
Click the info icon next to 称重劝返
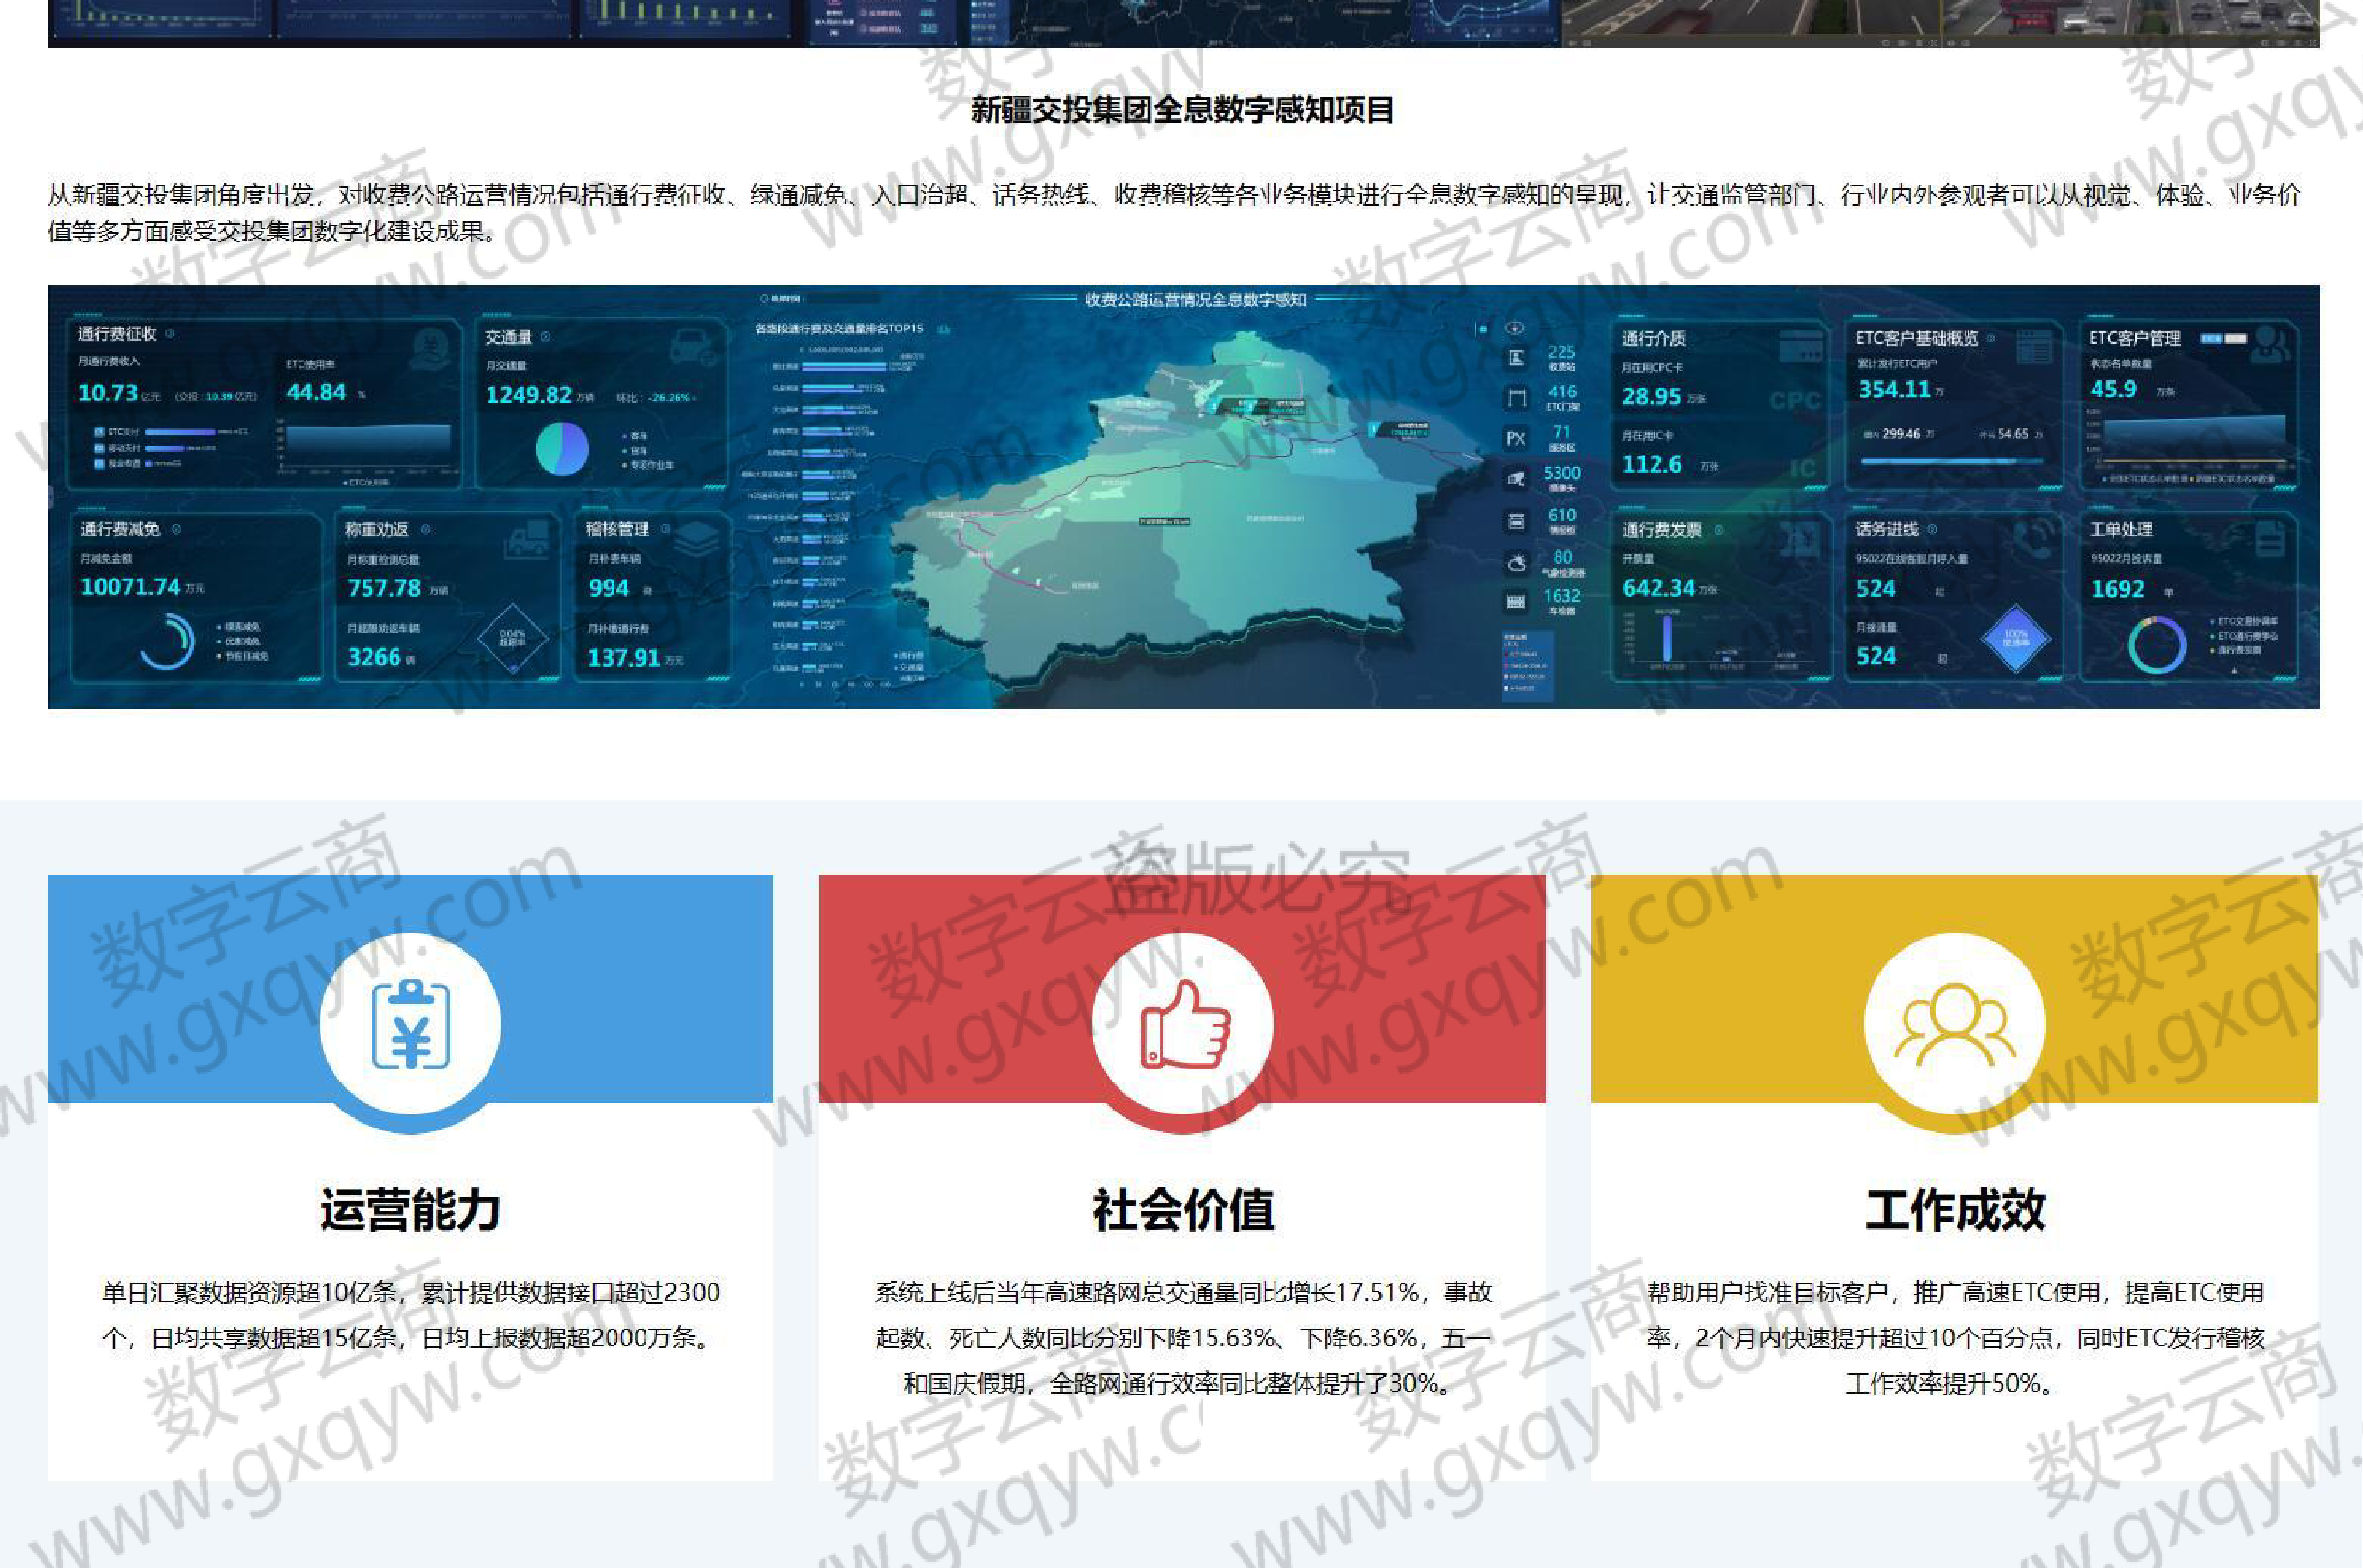(x=426, y=529)
